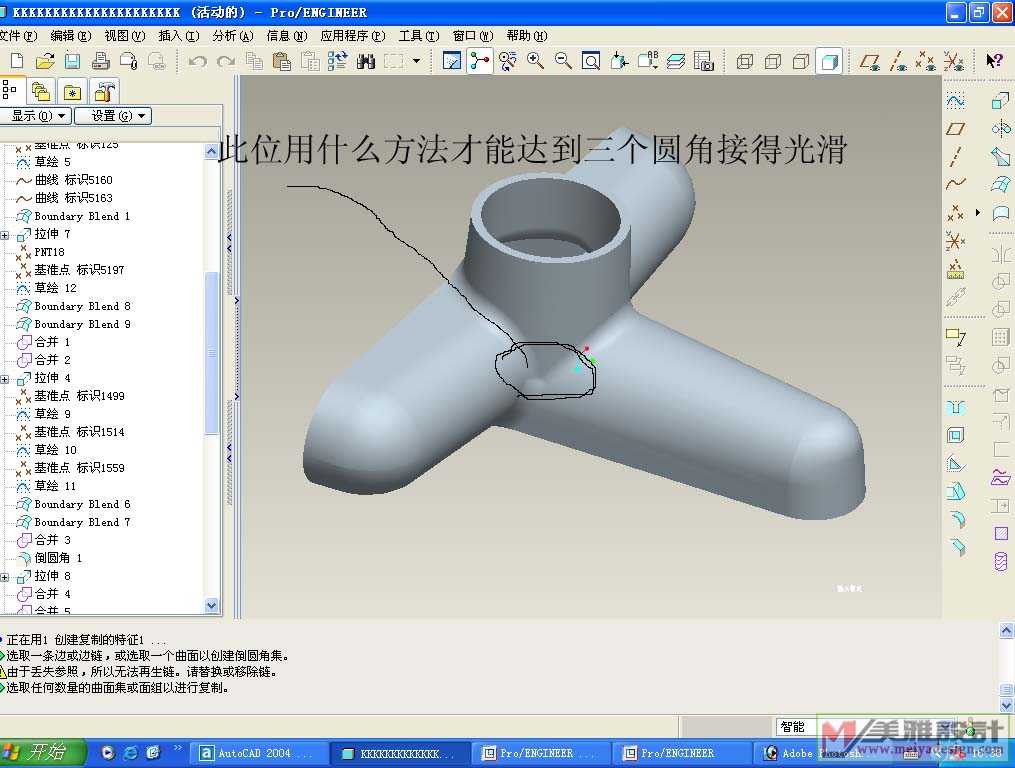Click the context-sensitive help pointer icon
The width and height of the screenshot is (1015, 768).
pyautogui.click(x=994, y=61)
